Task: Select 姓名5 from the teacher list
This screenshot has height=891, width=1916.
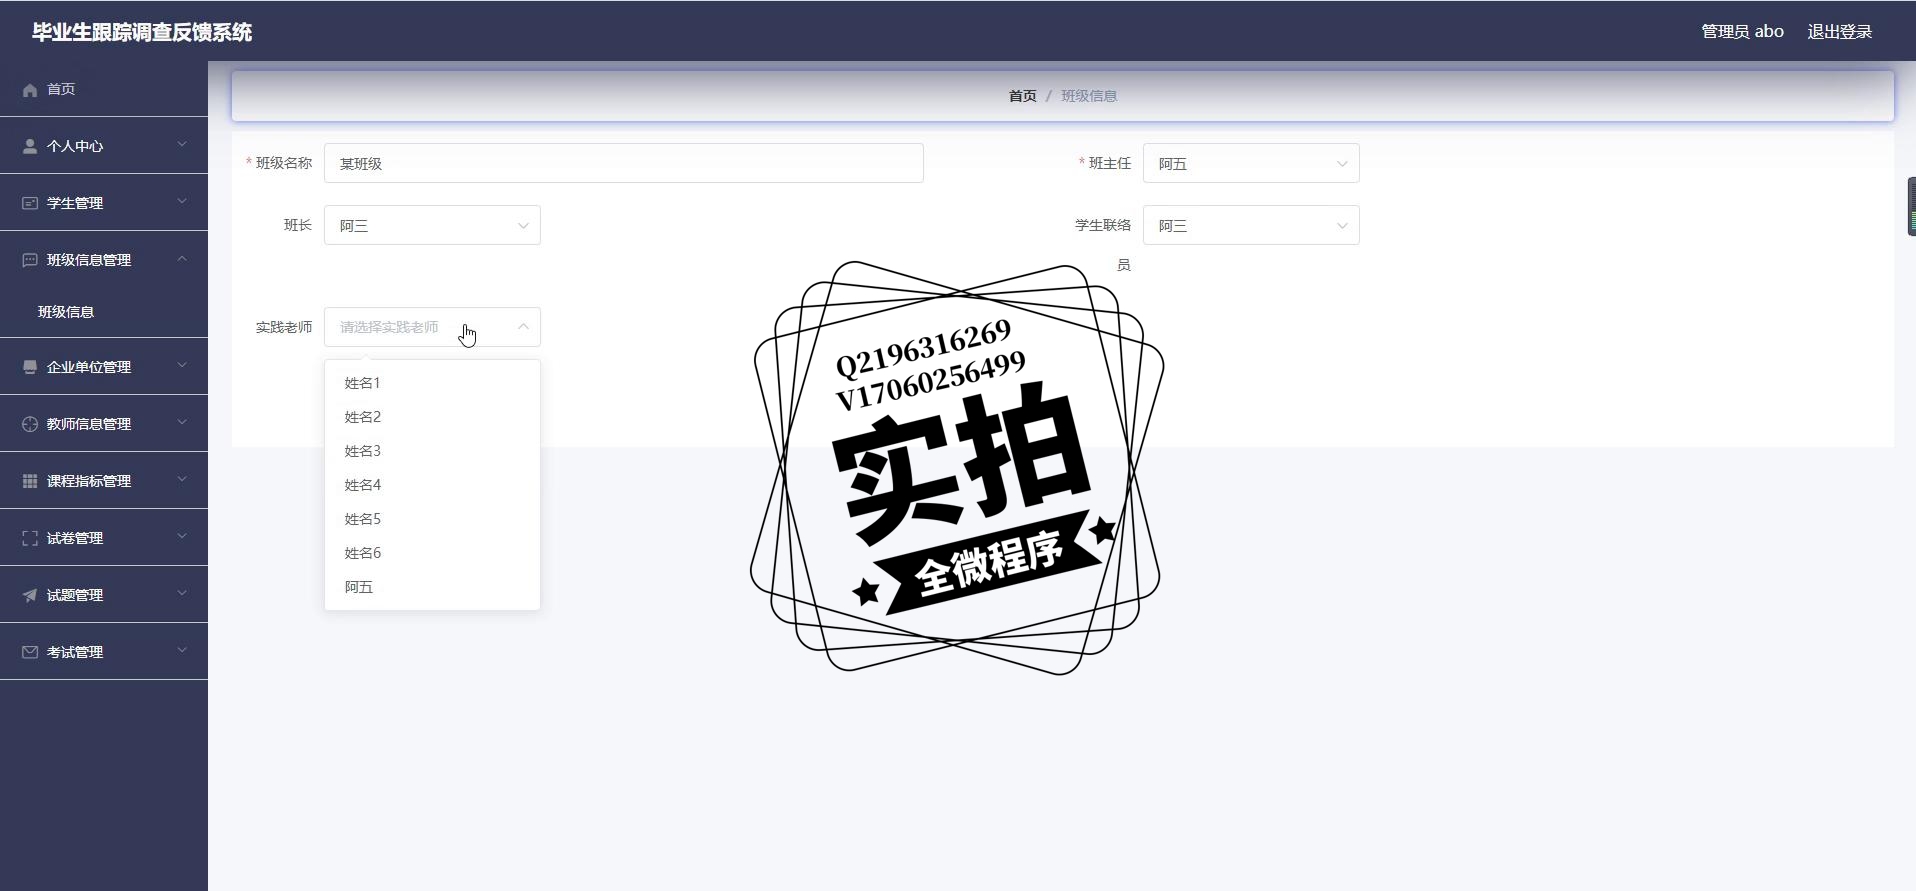Action: click(x=432, y=519)
